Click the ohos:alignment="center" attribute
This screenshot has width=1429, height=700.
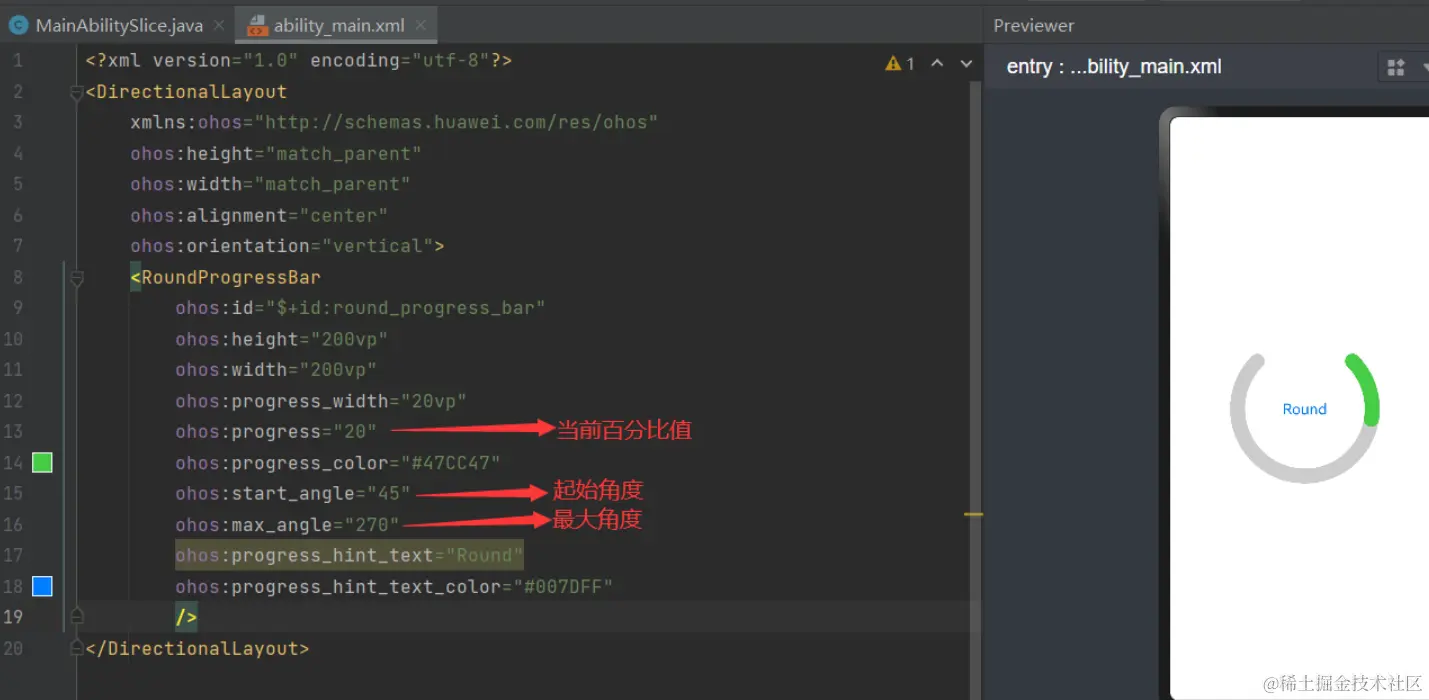tap(259, 215)
